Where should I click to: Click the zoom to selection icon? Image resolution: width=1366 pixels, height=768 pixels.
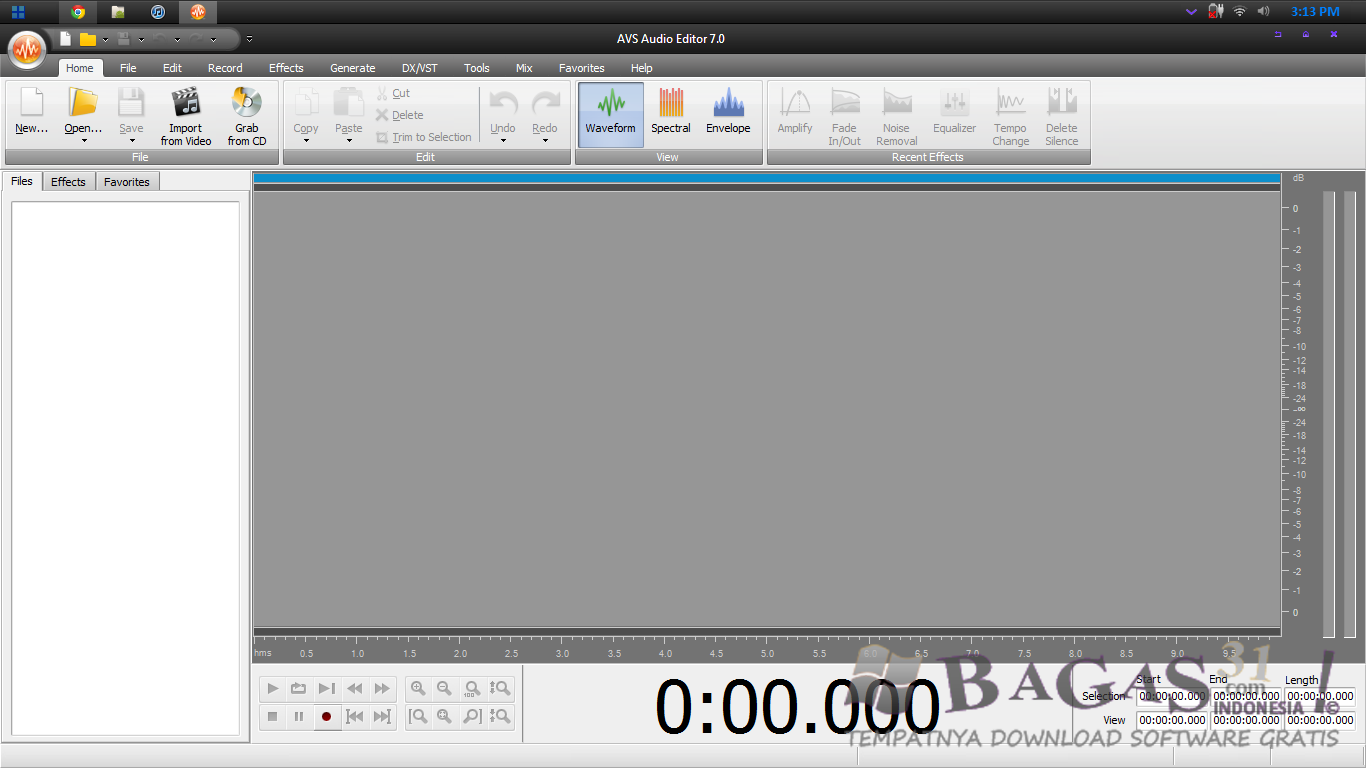tap(445, 716)
